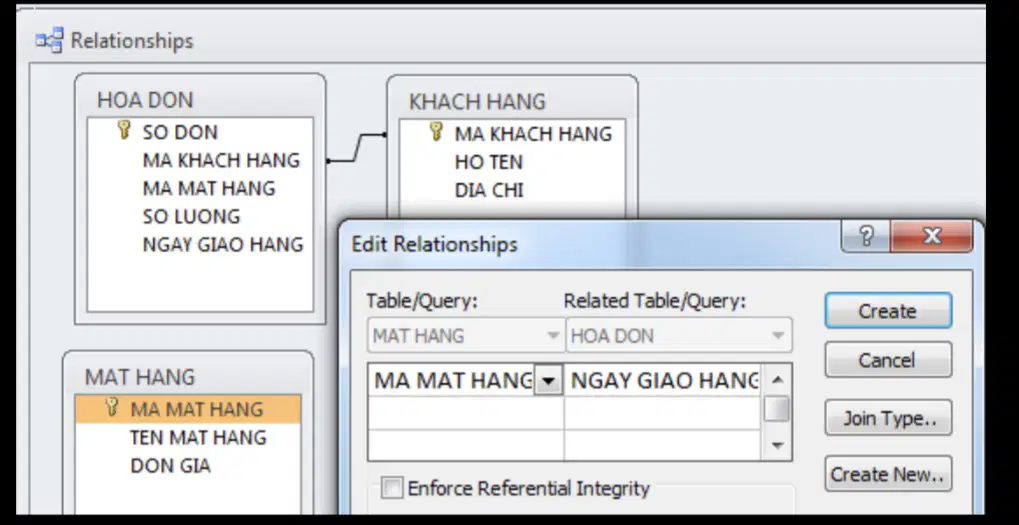Open the MA MAT HANG field dropdown arrow
The height and width of the screenshot is (525, 1019).
(548, 381)
